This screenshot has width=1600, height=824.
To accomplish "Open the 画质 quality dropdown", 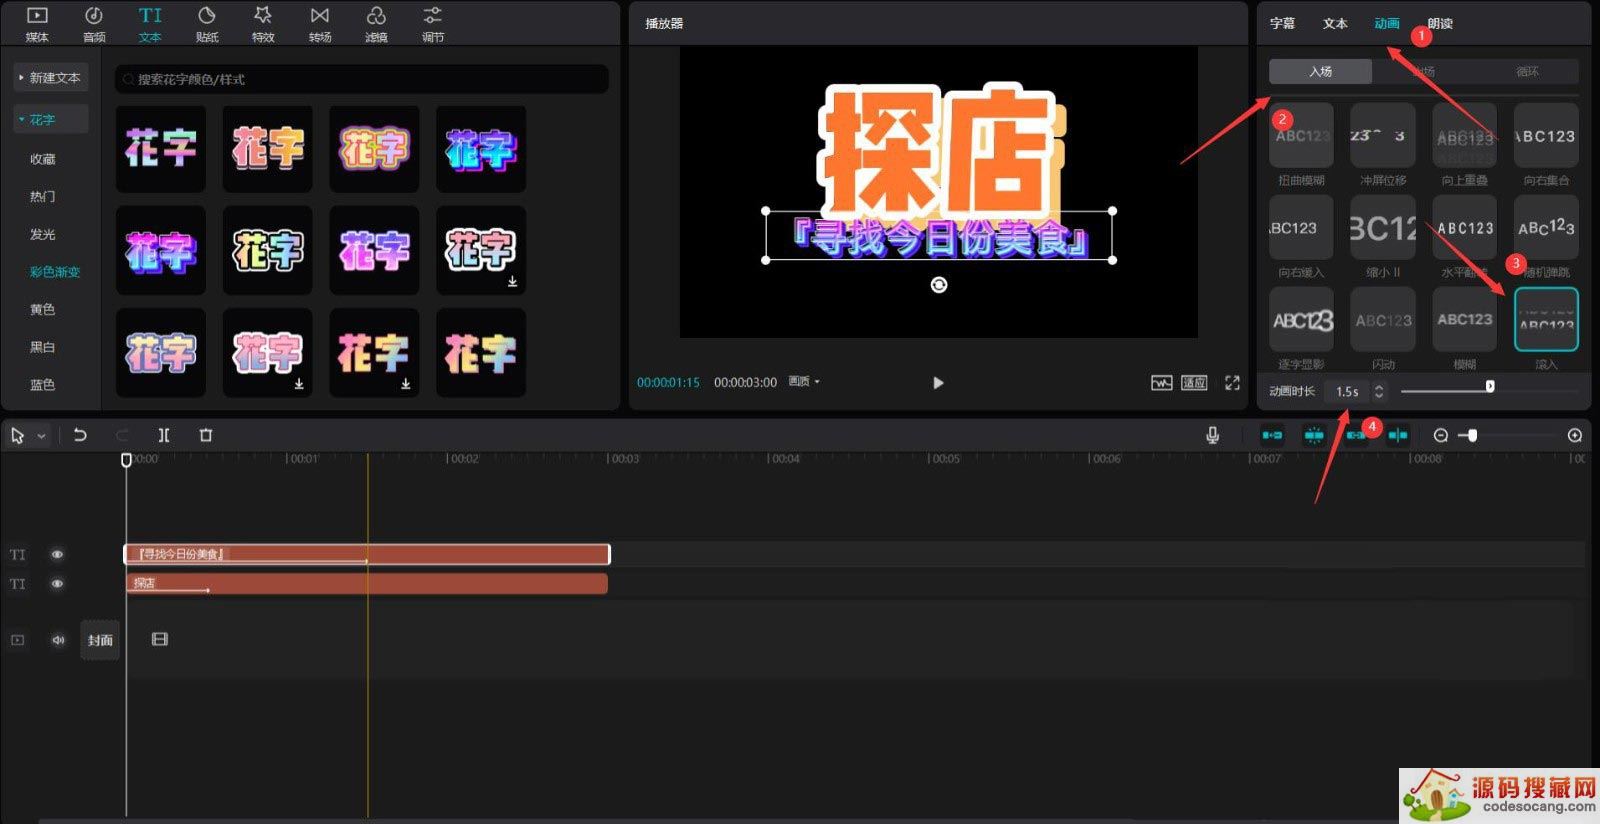I will (803, 382).
